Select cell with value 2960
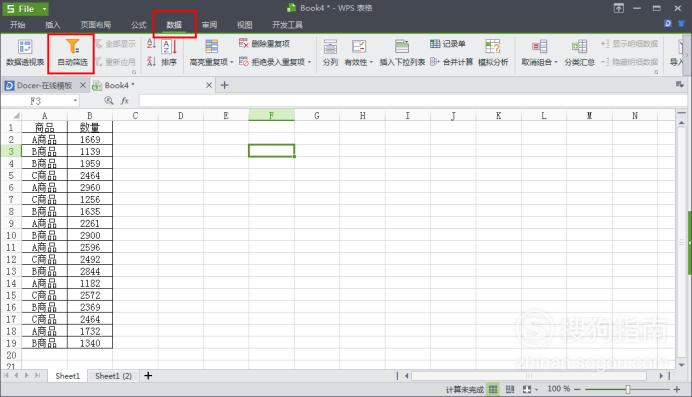 pos(90,187)
